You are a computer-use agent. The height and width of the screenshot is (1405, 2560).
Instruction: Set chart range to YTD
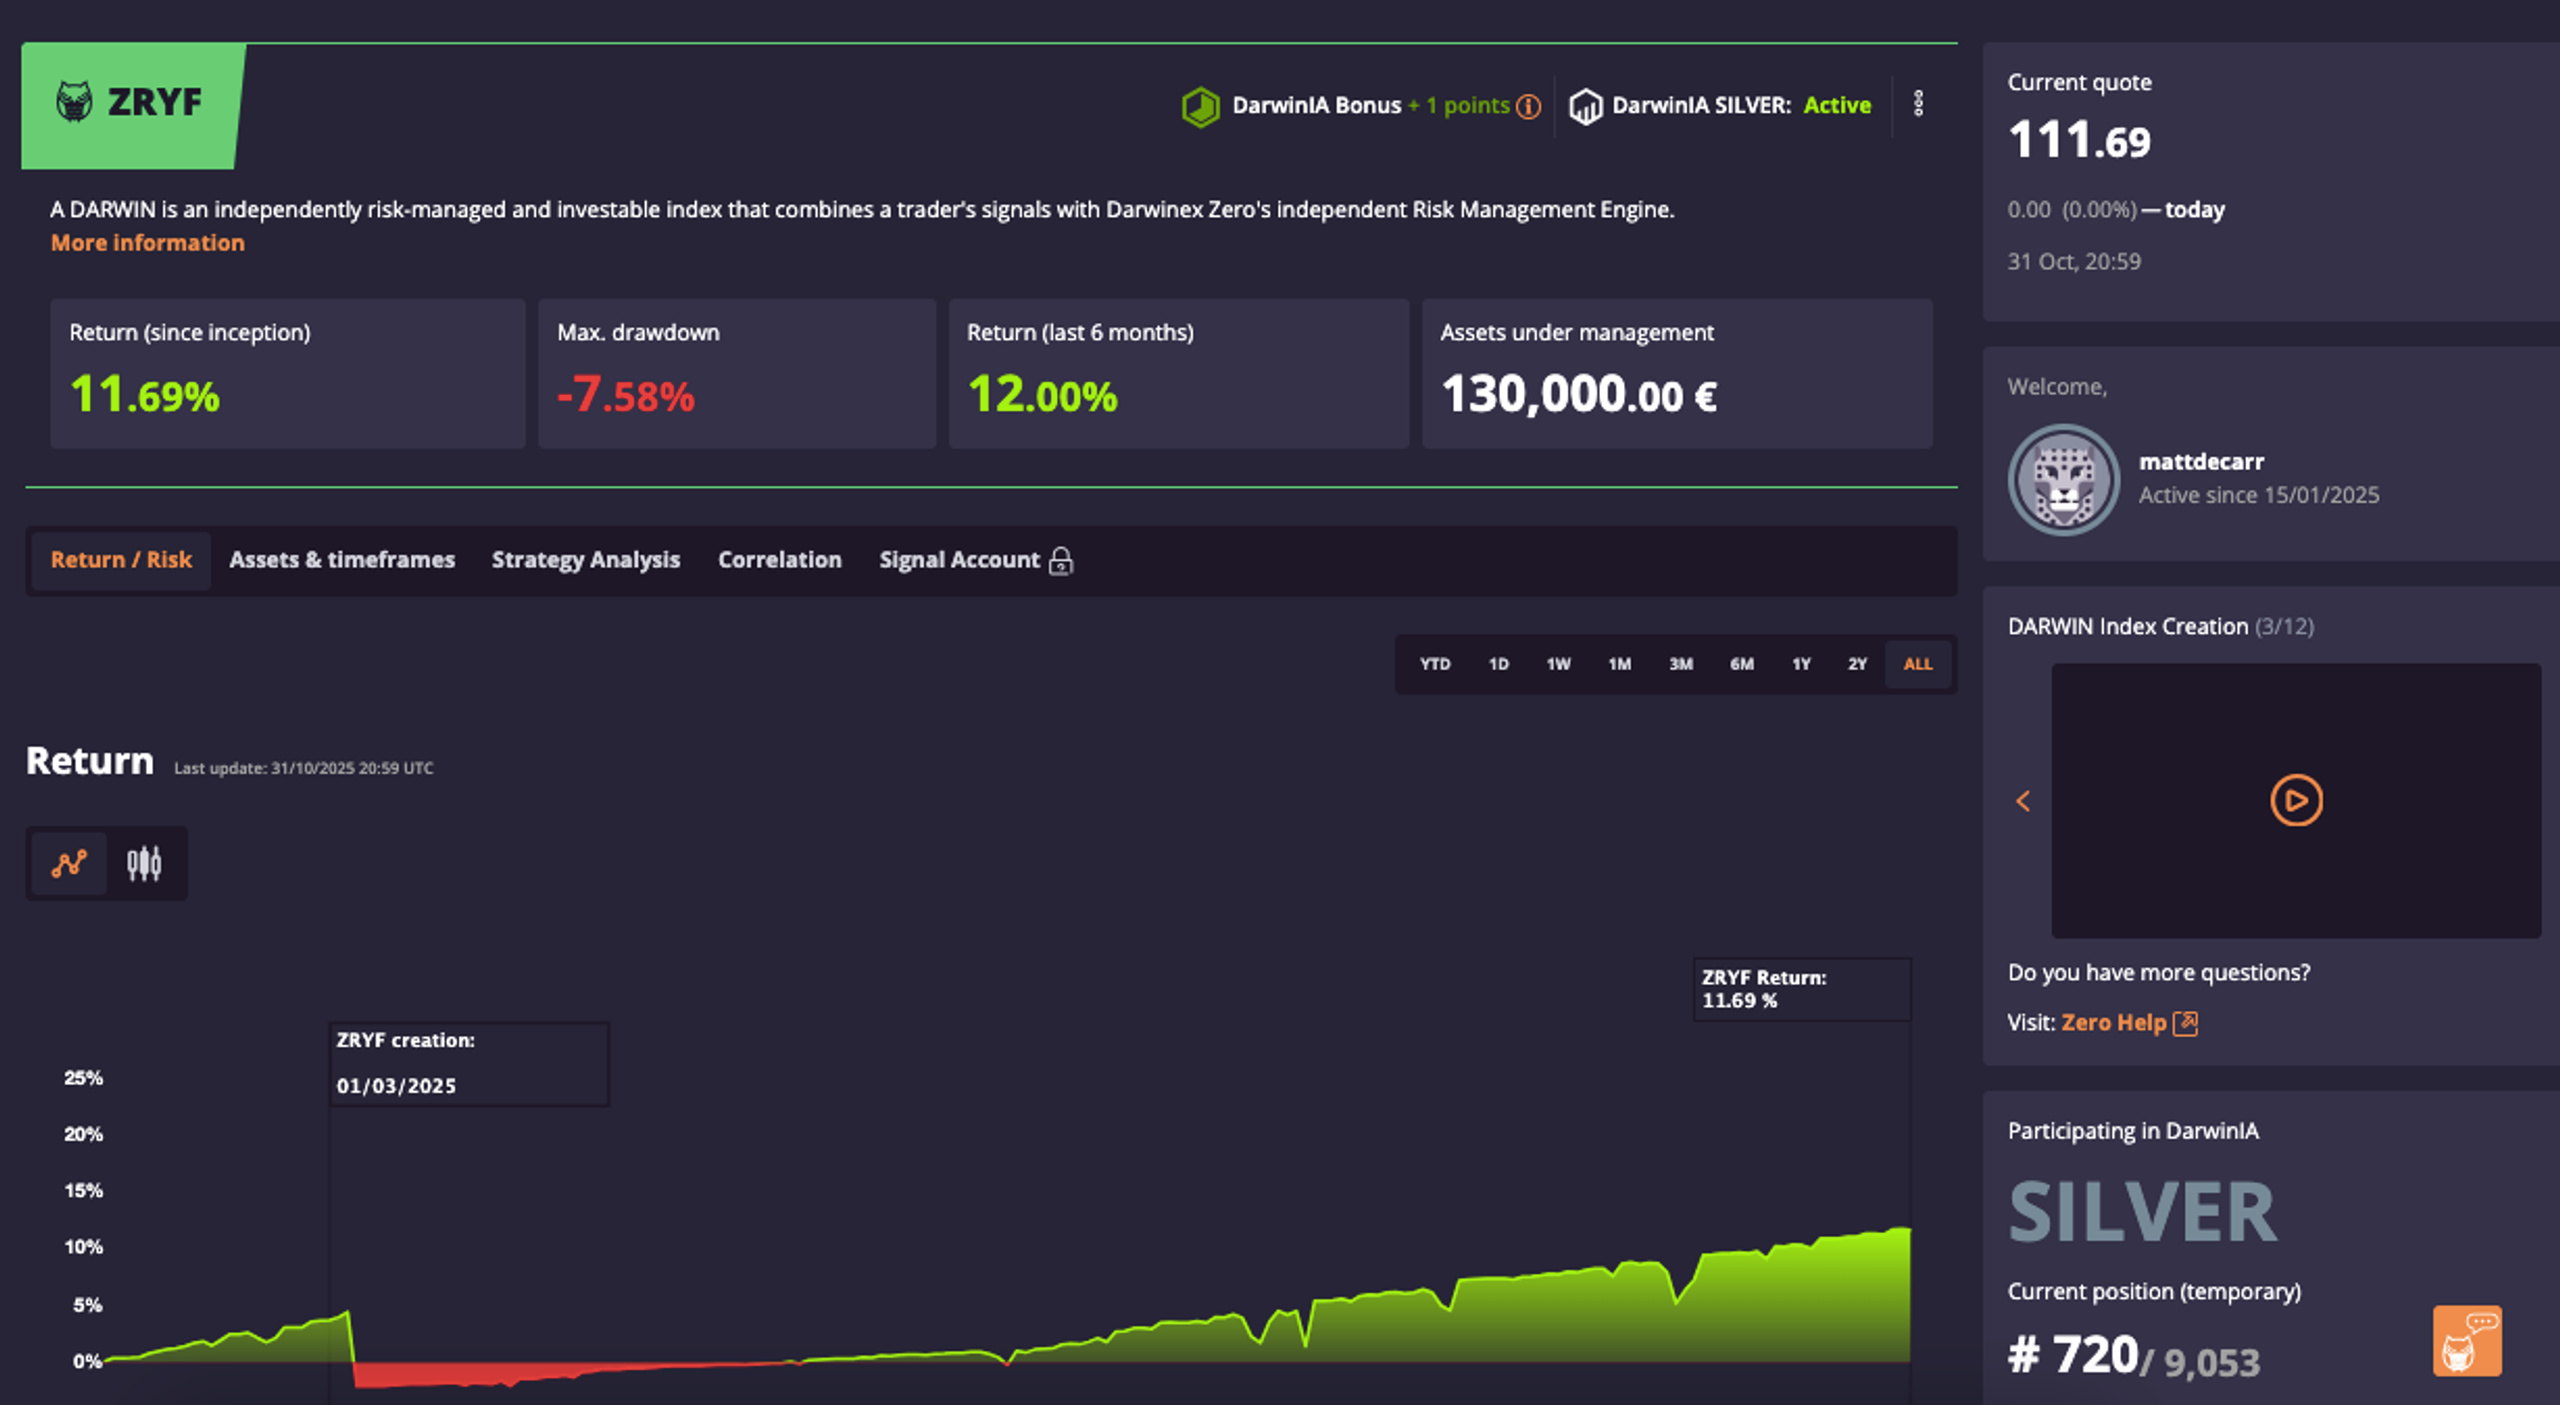[1435, 664]
